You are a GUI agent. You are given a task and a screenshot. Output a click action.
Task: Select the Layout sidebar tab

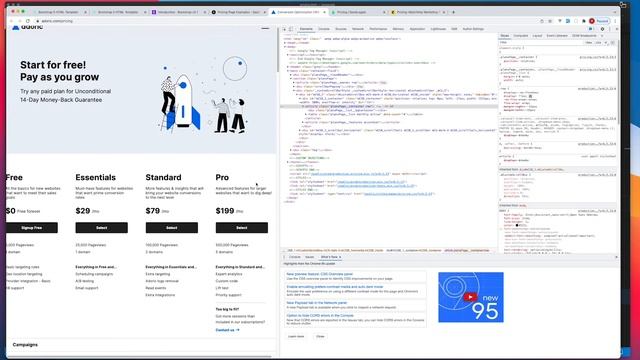click(537, 36)
